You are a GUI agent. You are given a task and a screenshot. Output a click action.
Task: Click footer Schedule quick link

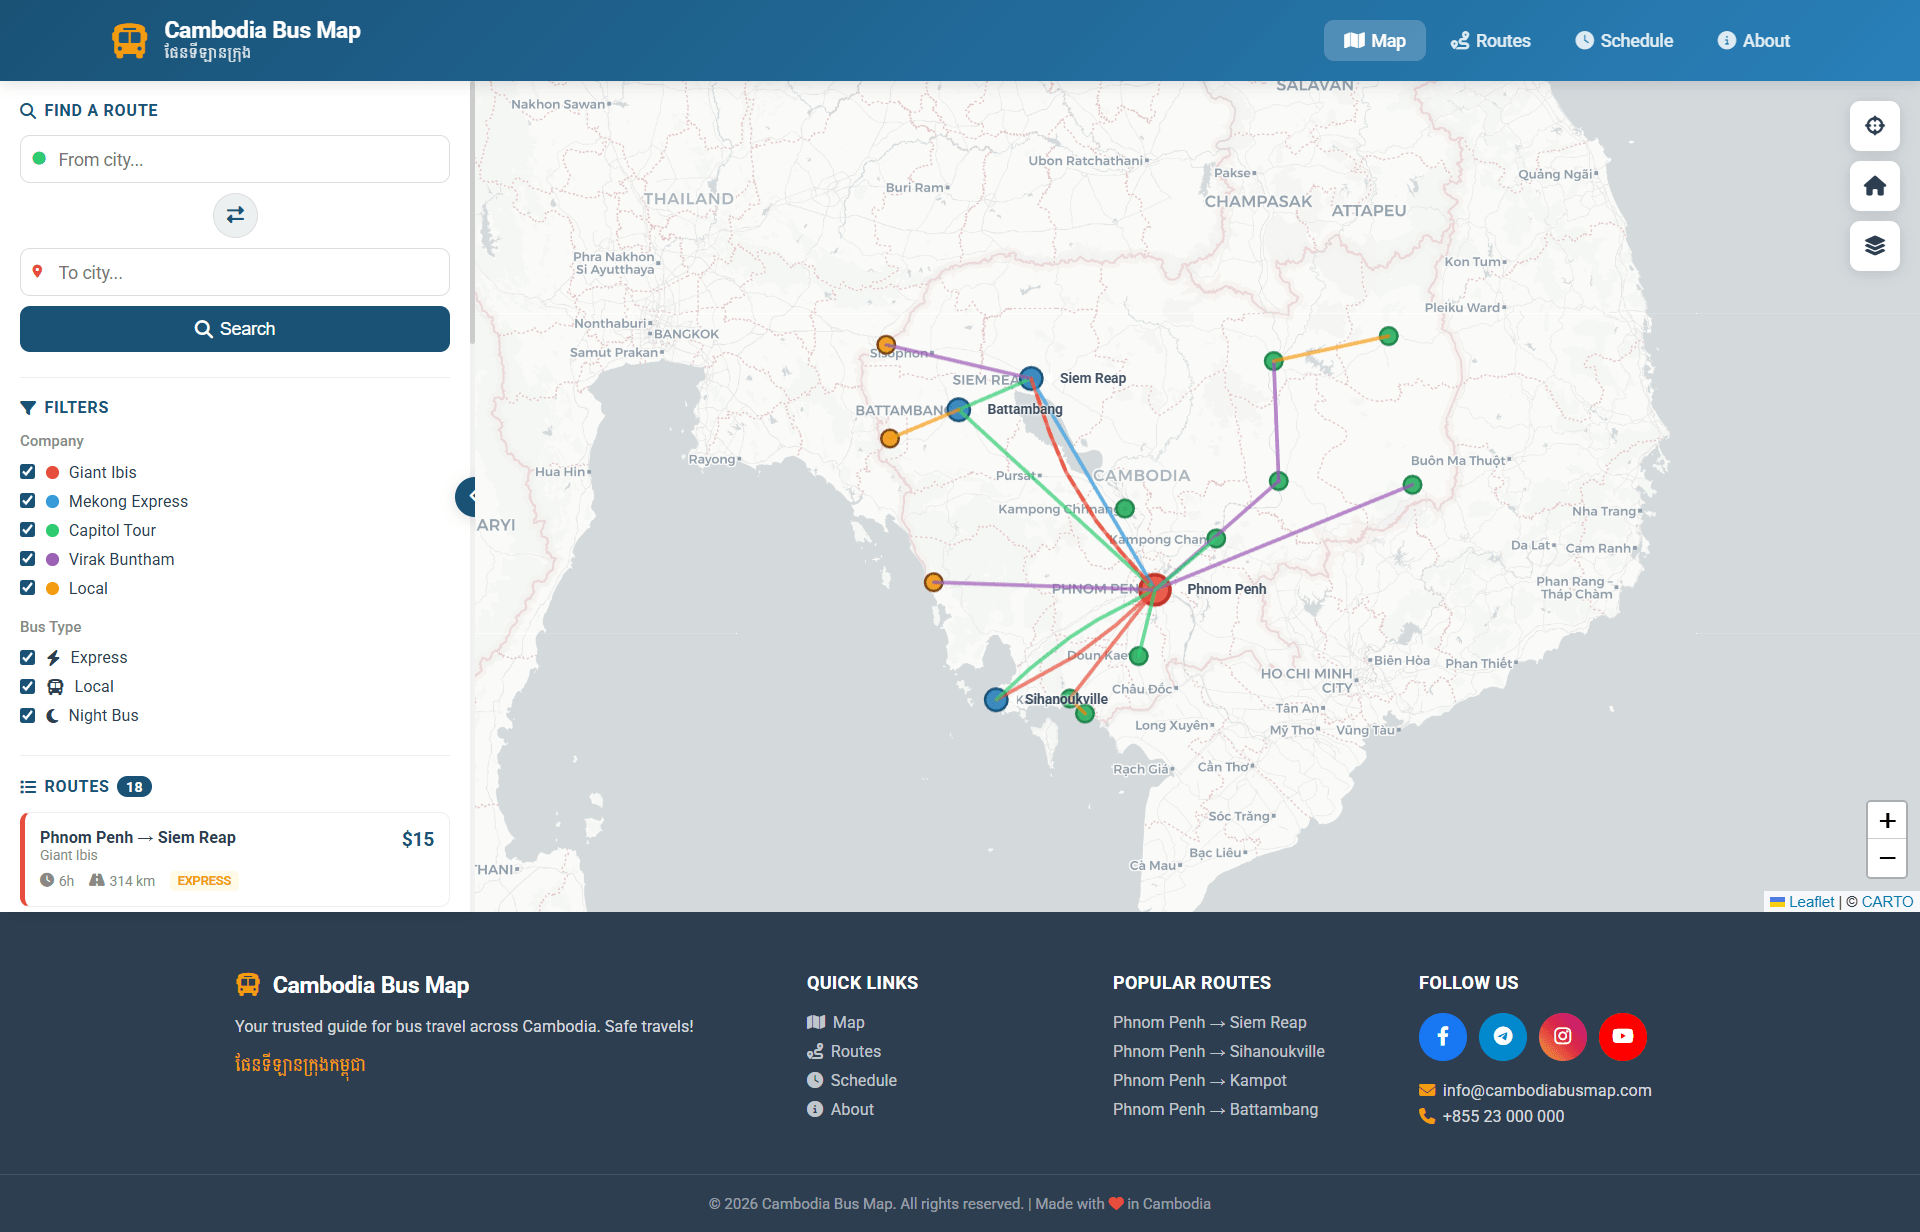pyautogui.click(x=852, y=1080)
